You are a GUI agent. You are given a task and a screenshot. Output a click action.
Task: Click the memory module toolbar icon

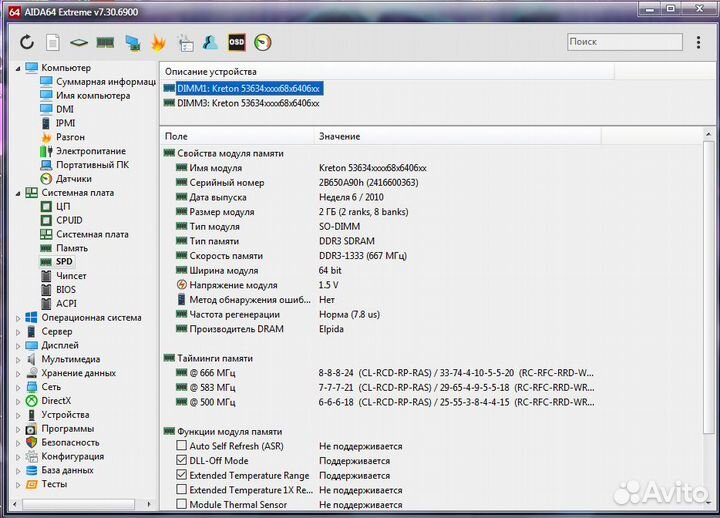click(x=105, y=42)
